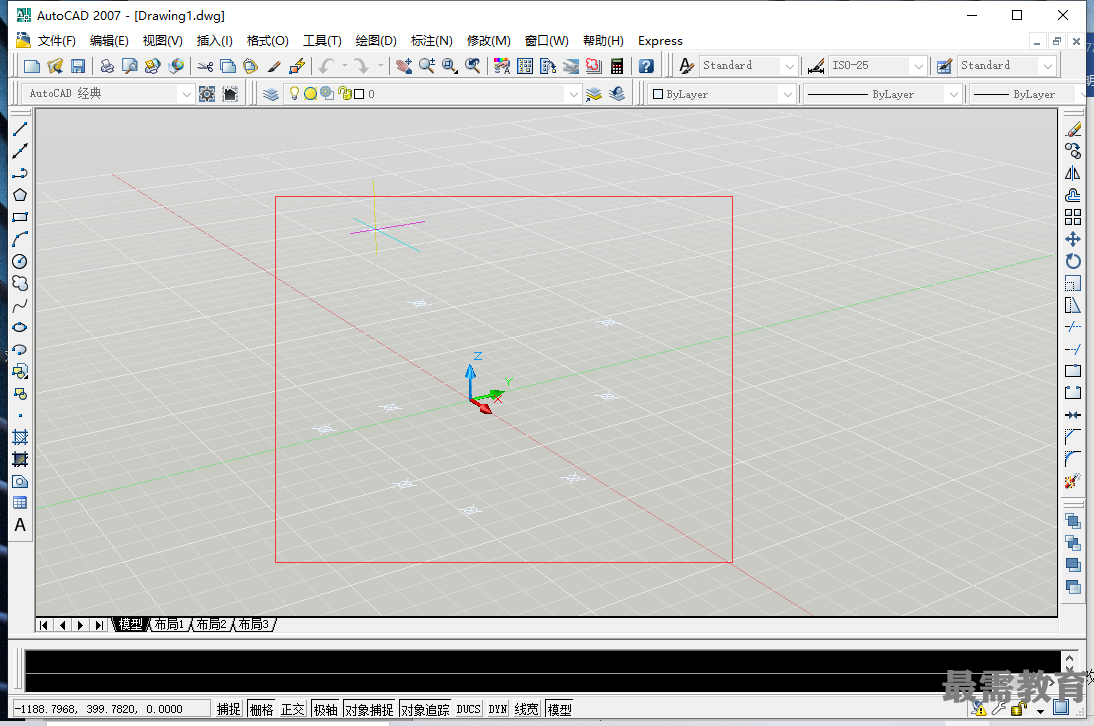
Task: Select the Circle draw tool
Action: (20, 262)
